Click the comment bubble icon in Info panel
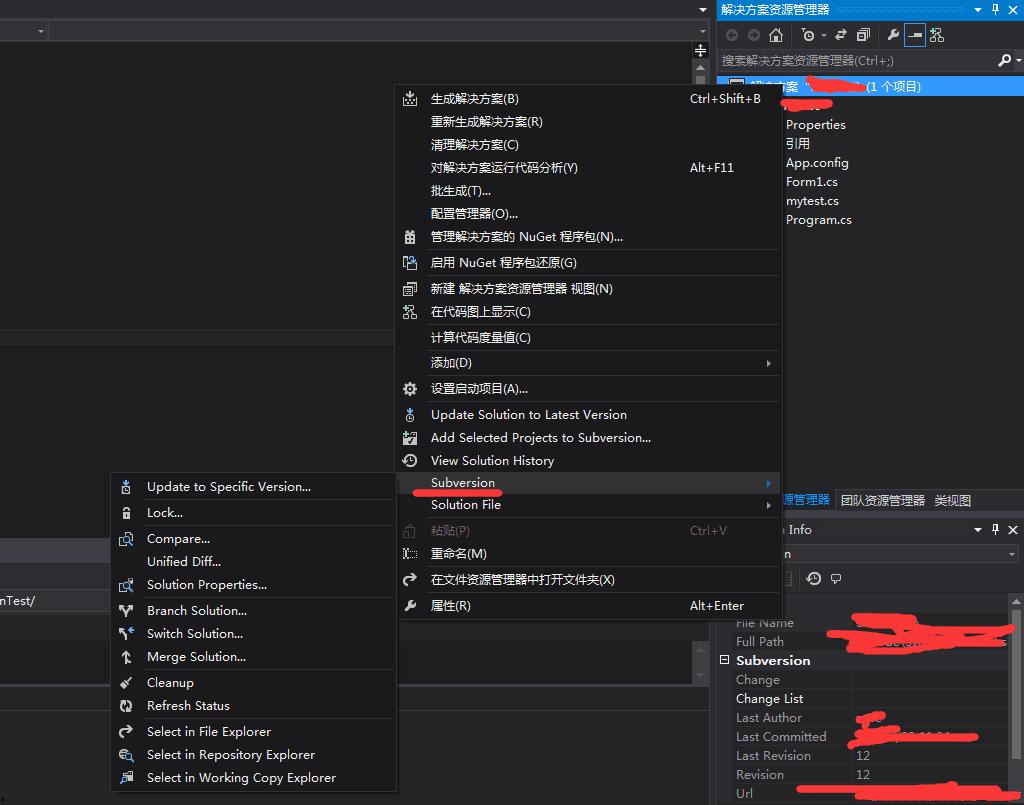The image size is (1024, 805). click(836, 578)
